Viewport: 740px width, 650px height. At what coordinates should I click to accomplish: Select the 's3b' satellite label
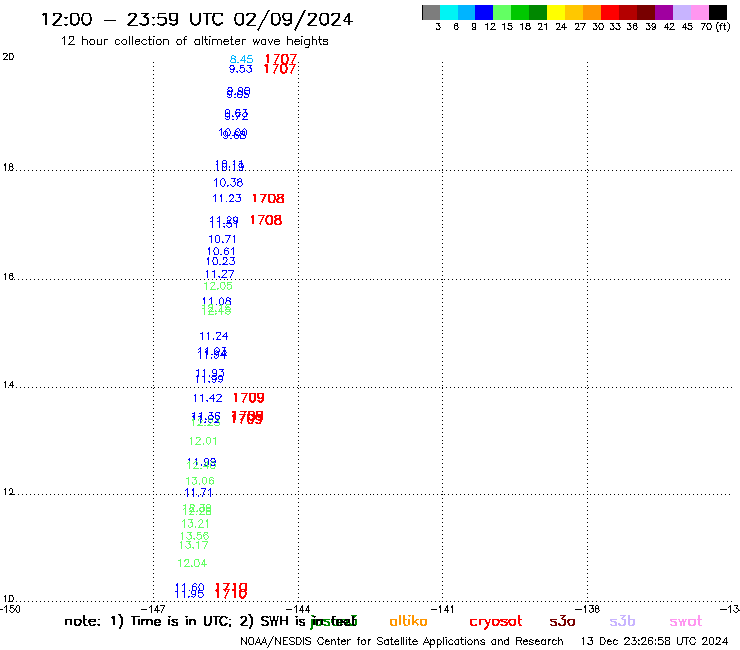click(622, 621)
